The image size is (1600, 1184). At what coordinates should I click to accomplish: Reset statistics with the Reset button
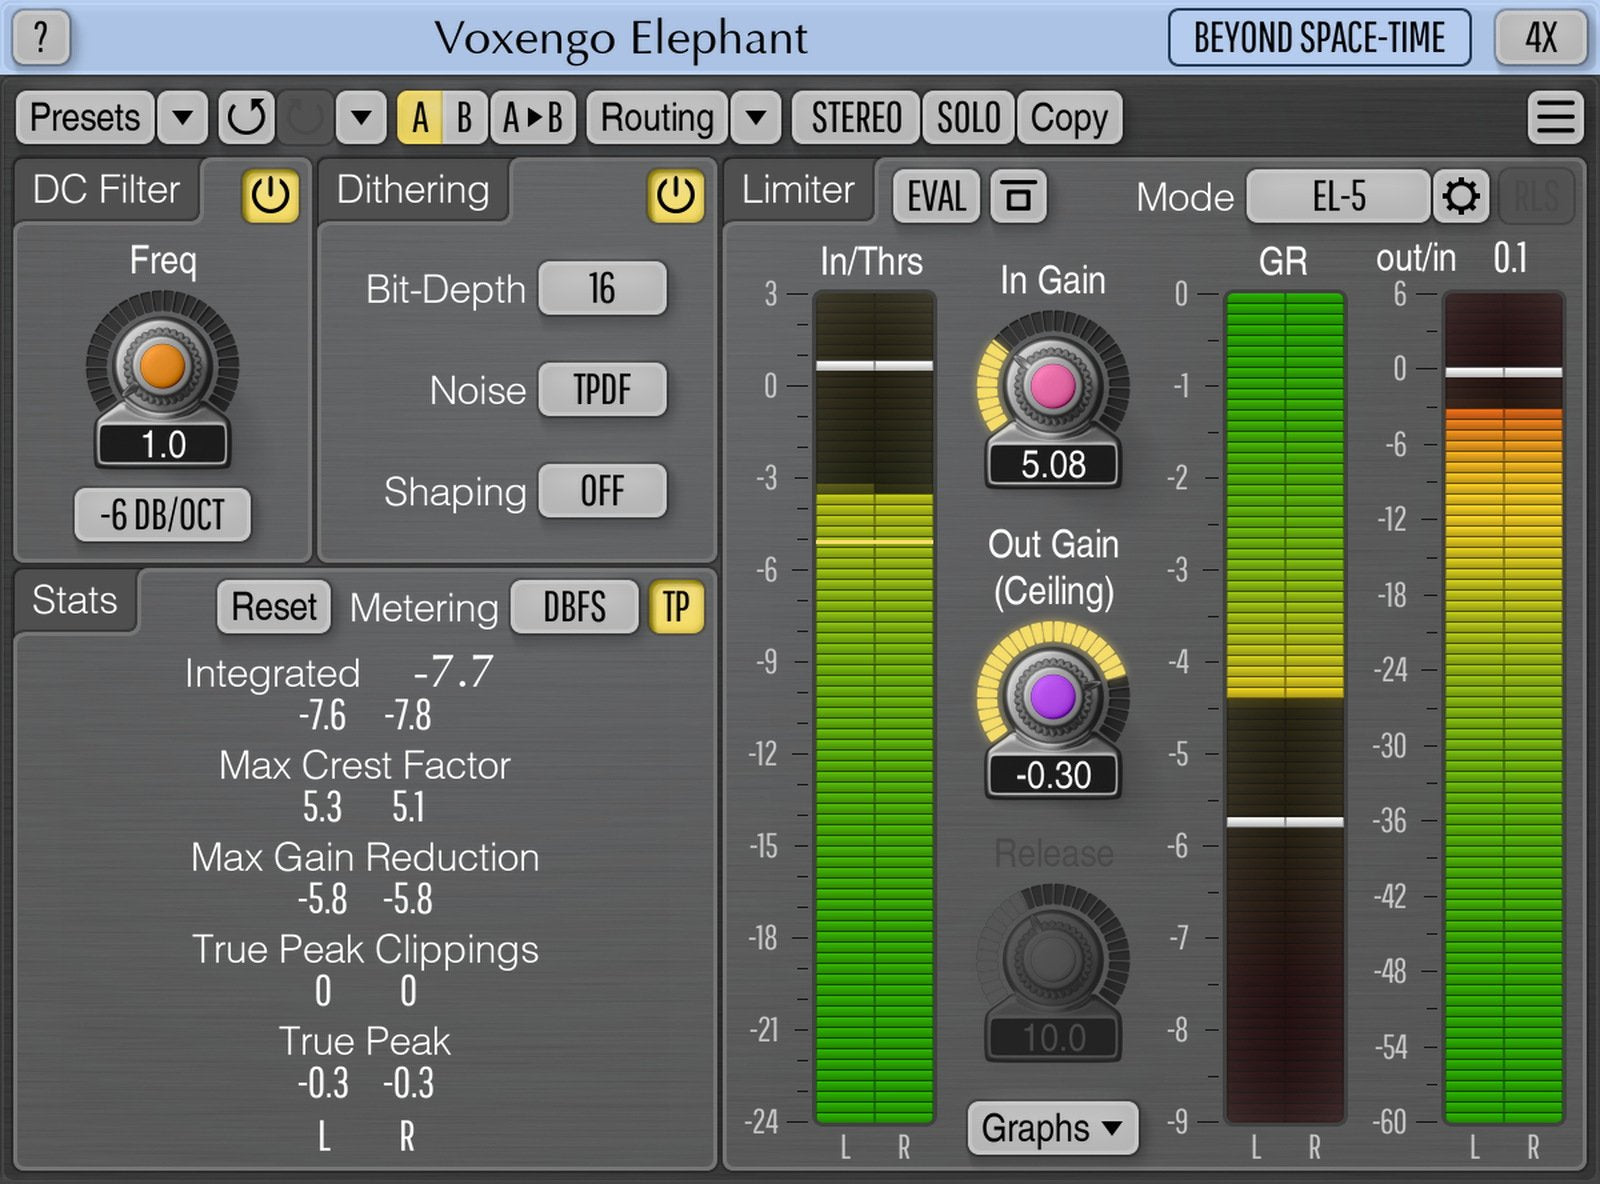click(x=272, y=607)
